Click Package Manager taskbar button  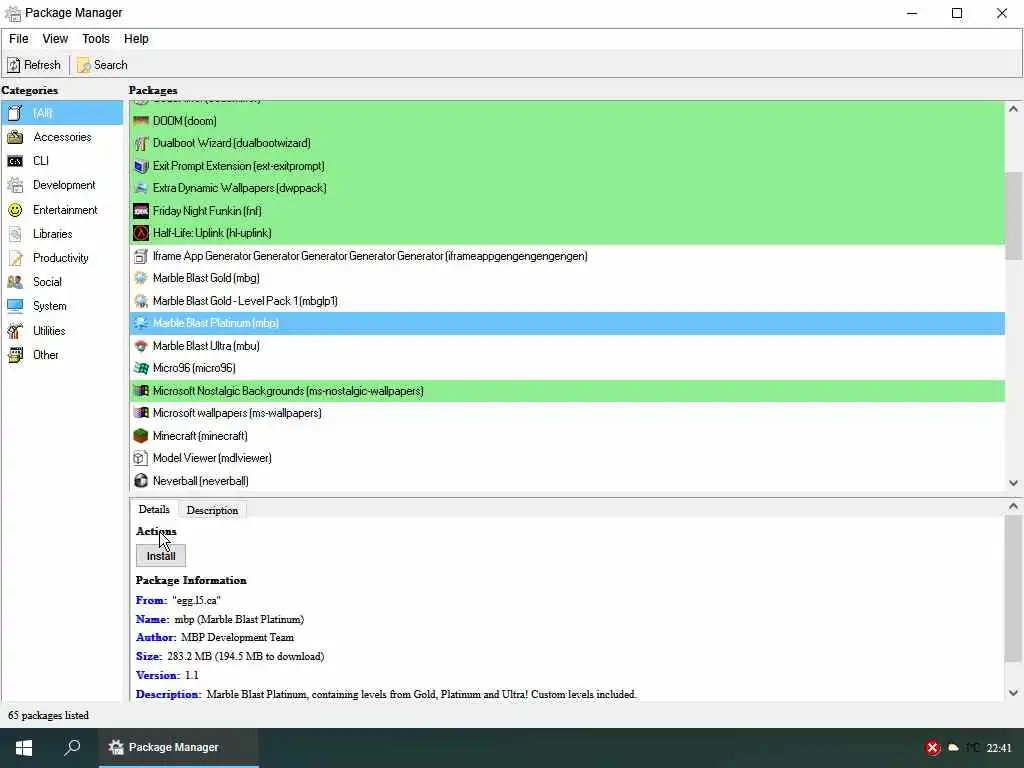[x=178, y=748]
